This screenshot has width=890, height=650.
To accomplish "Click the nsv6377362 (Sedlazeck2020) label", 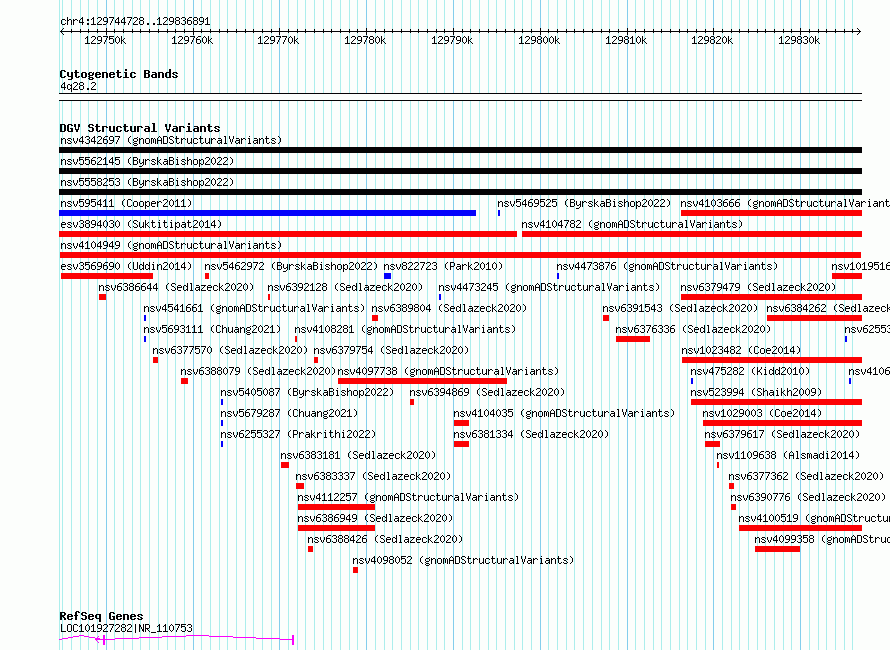I will click(806, 476).
